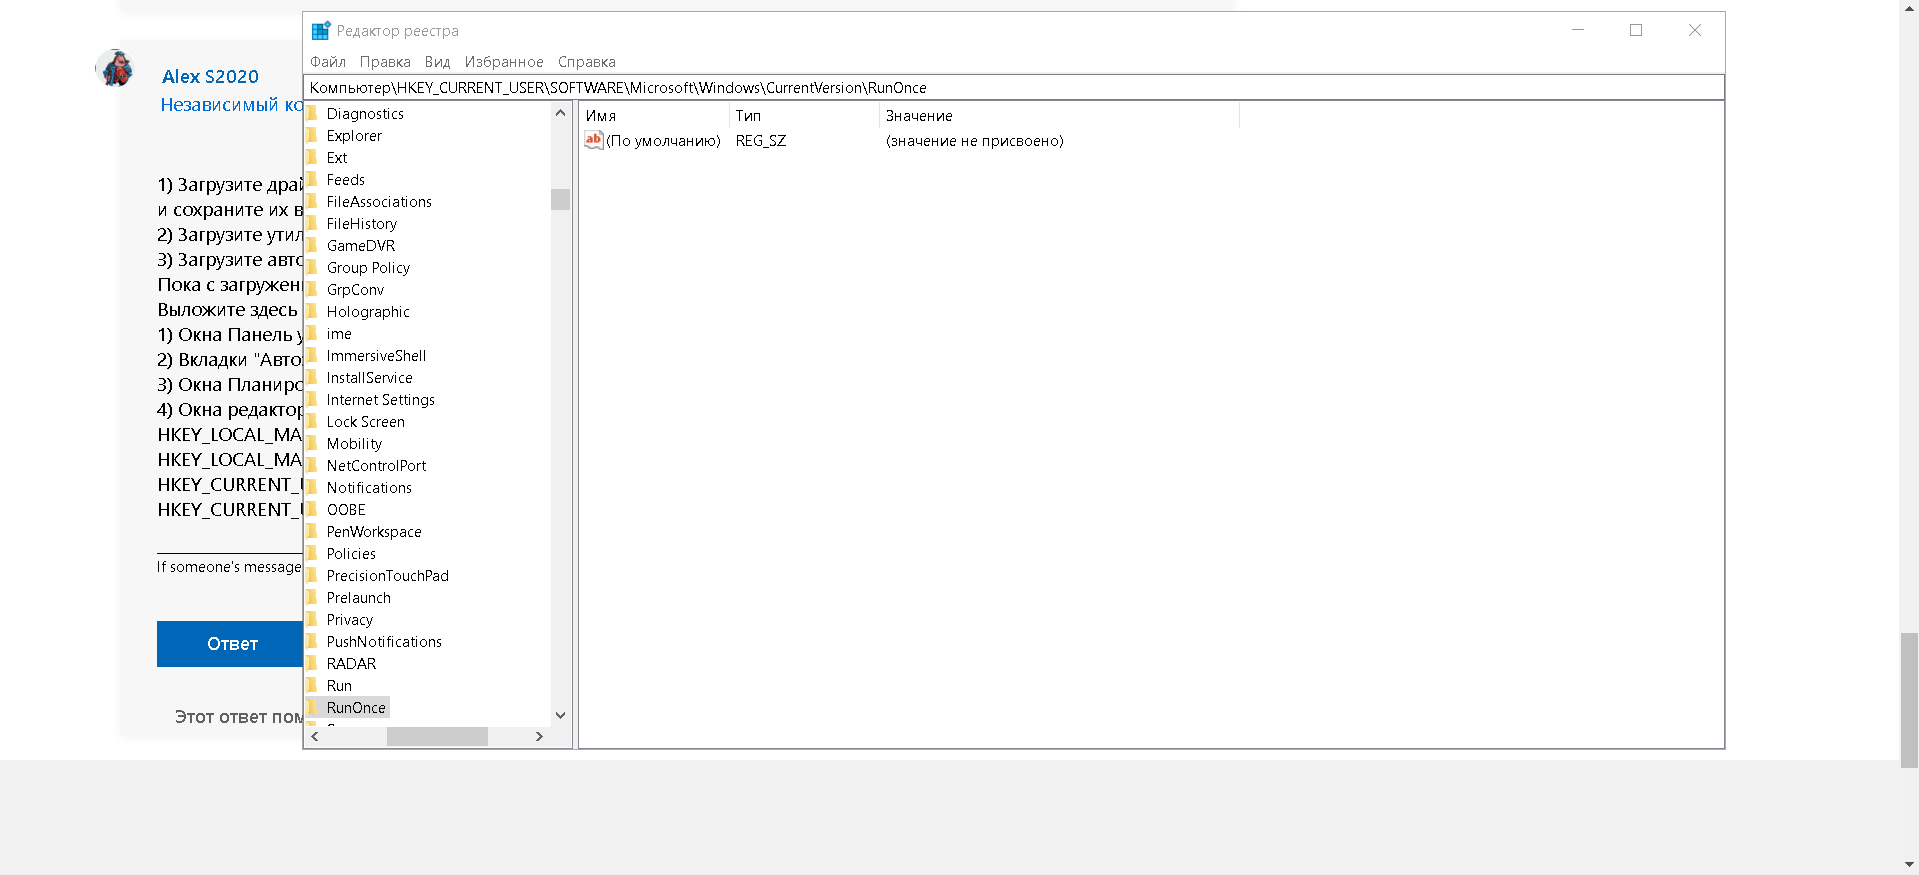Select the Holographic key
The height and width of the screenshot is (875, 1919).
point(368,312)
